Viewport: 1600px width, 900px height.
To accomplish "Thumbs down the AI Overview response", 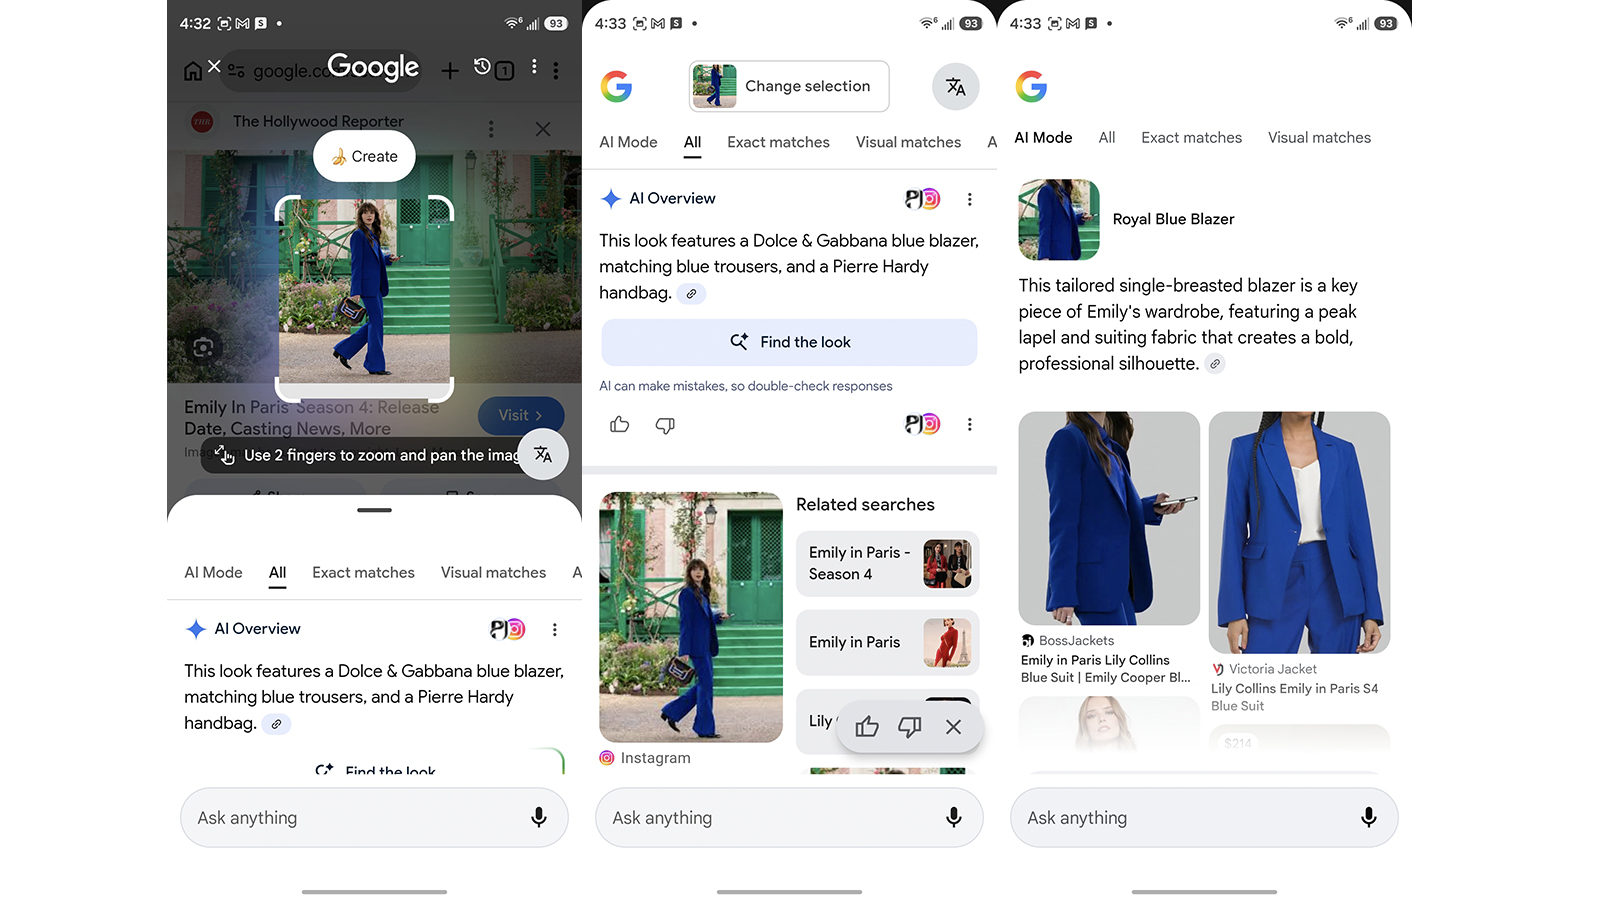I will click(x=666, y=425).
